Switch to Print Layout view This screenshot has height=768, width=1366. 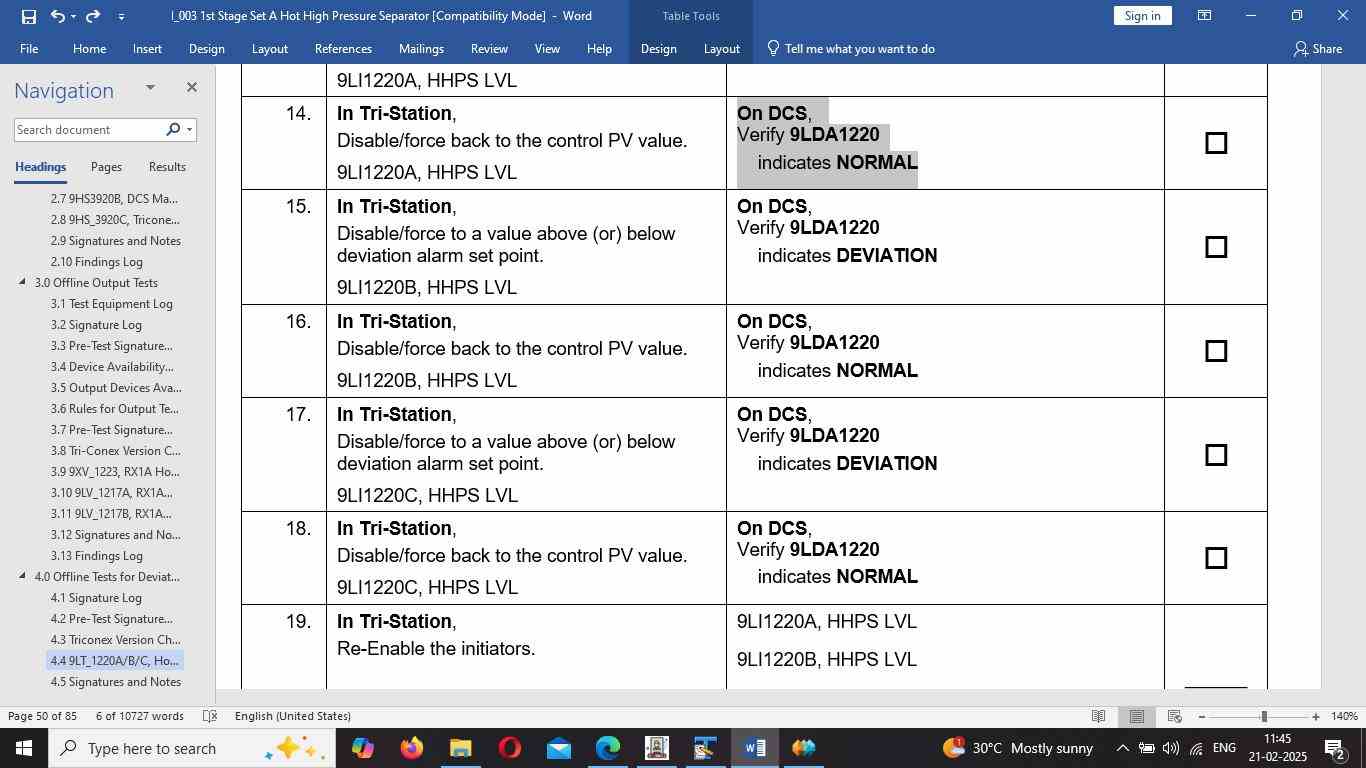1136,716
